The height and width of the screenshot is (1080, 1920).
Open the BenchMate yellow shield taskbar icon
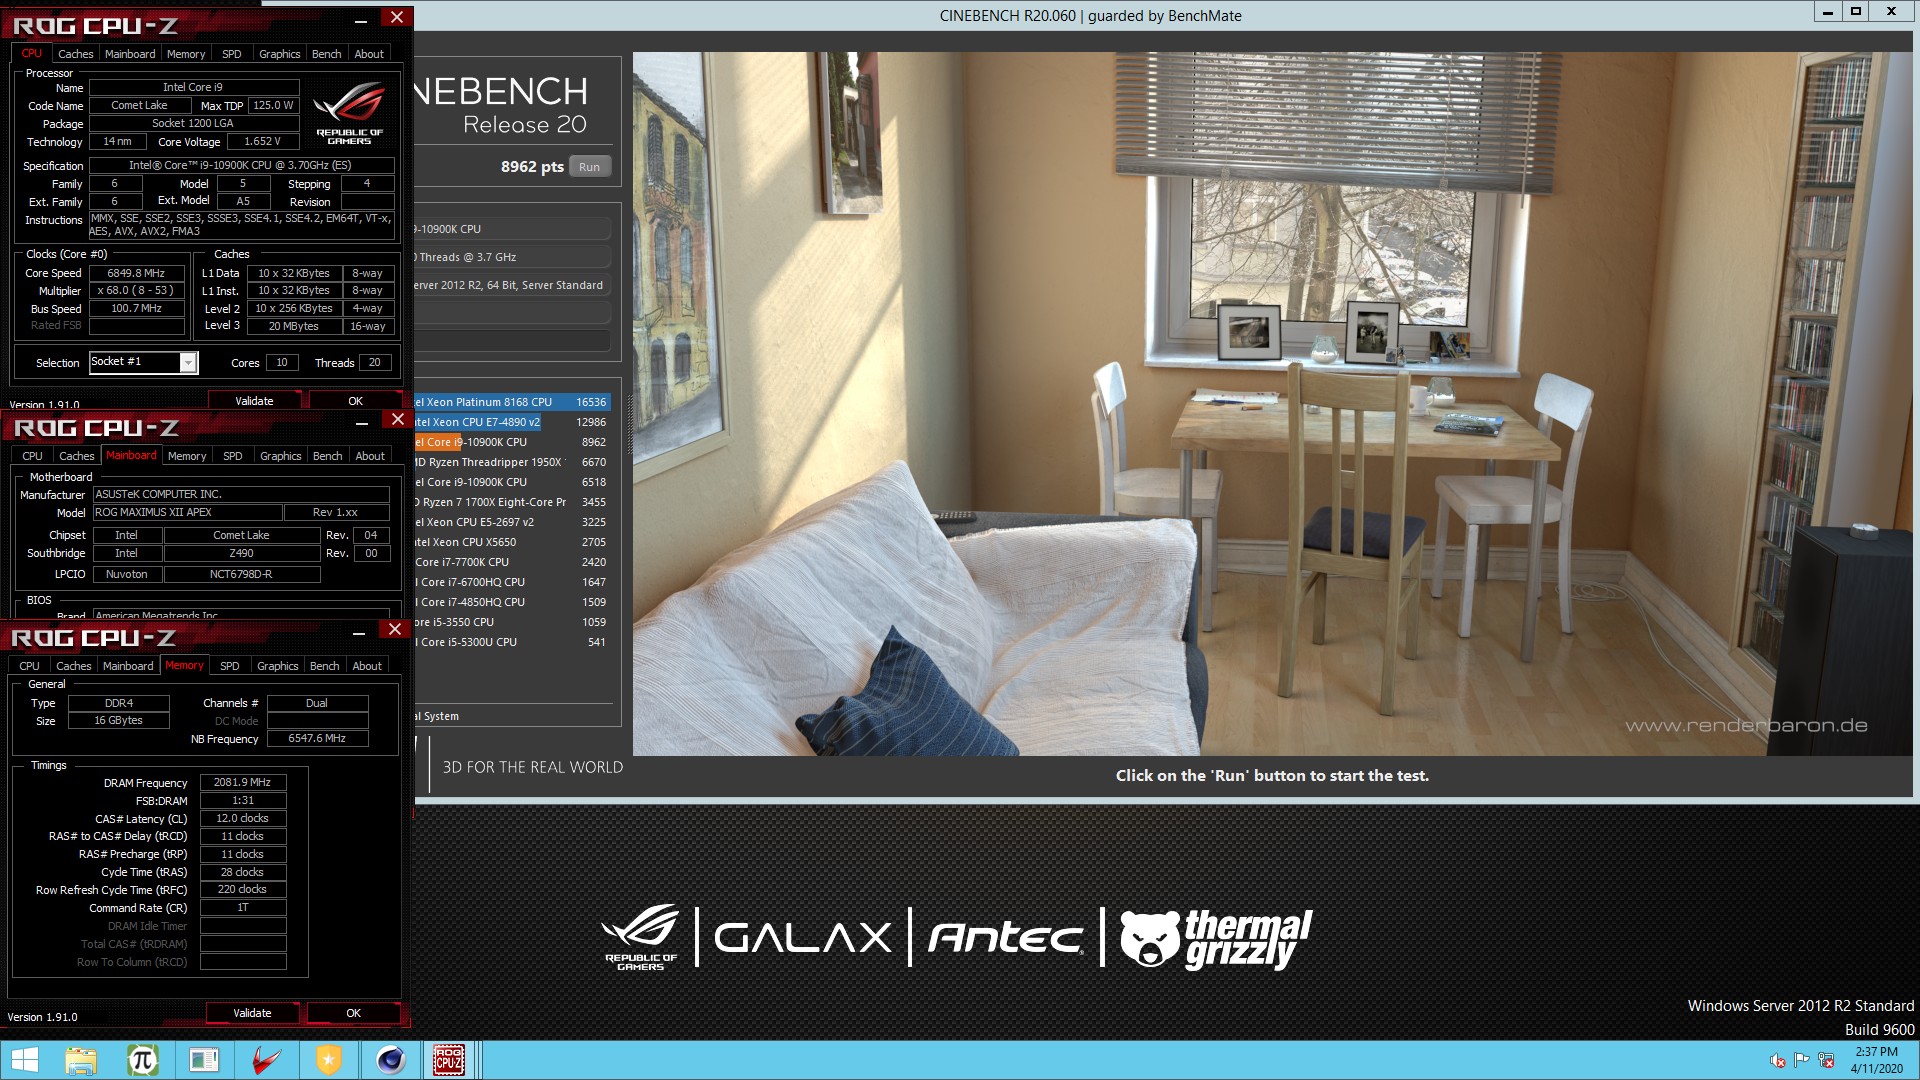329,1060
